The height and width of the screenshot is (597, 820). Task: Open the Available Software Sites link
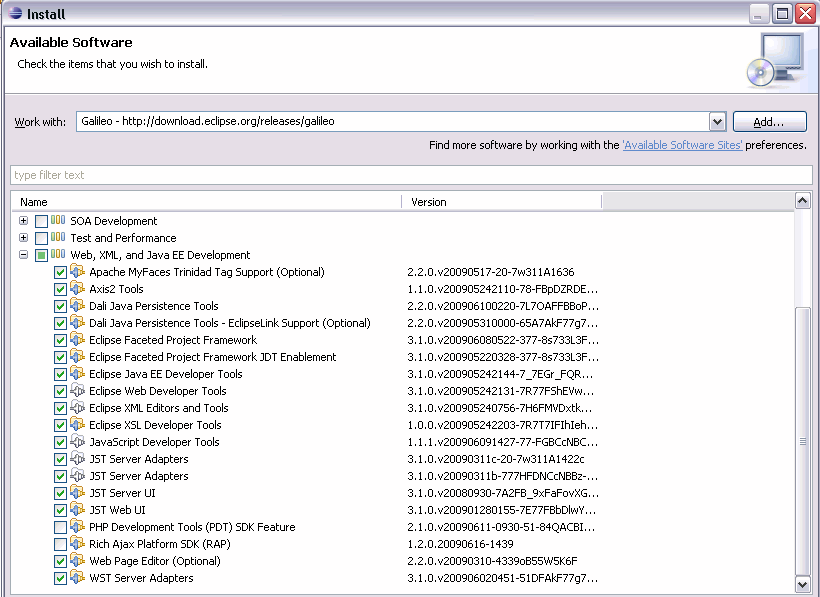click(x=682, y=145)
